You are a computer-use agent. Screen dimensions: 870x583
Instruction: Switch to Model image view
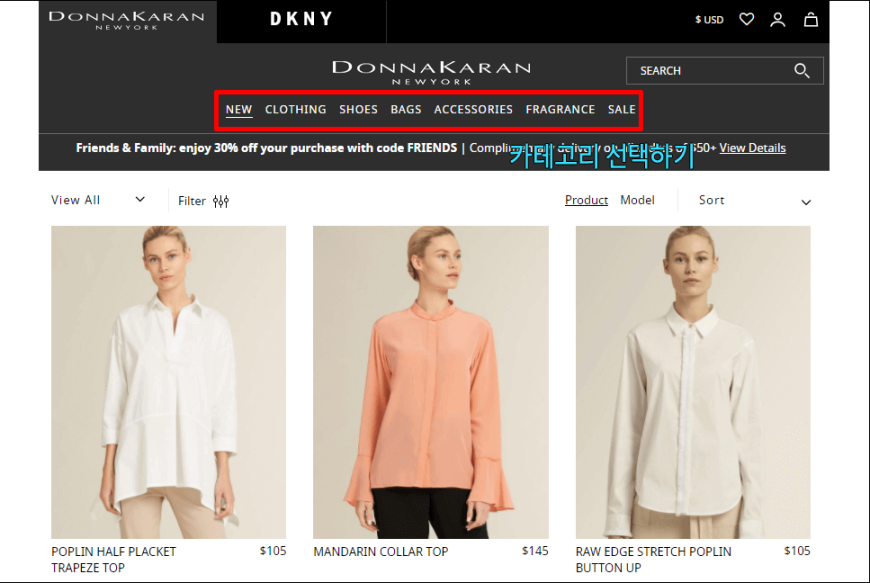[x=638, y=200]
